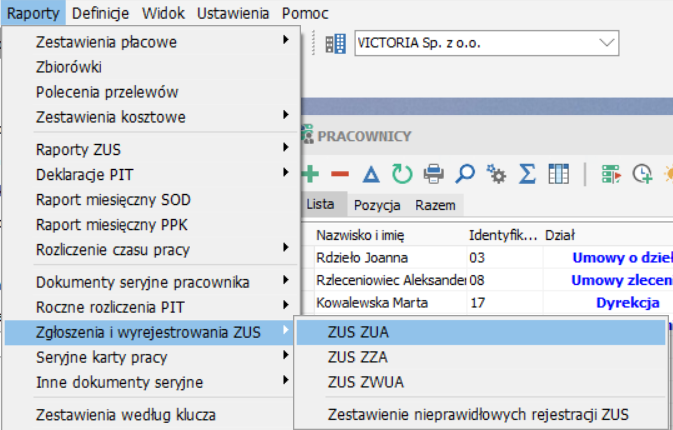The width and height of the screenshot is (673, 430).
Task: Choose ZUS ZZA from submenu
Action: coord(481,357)
